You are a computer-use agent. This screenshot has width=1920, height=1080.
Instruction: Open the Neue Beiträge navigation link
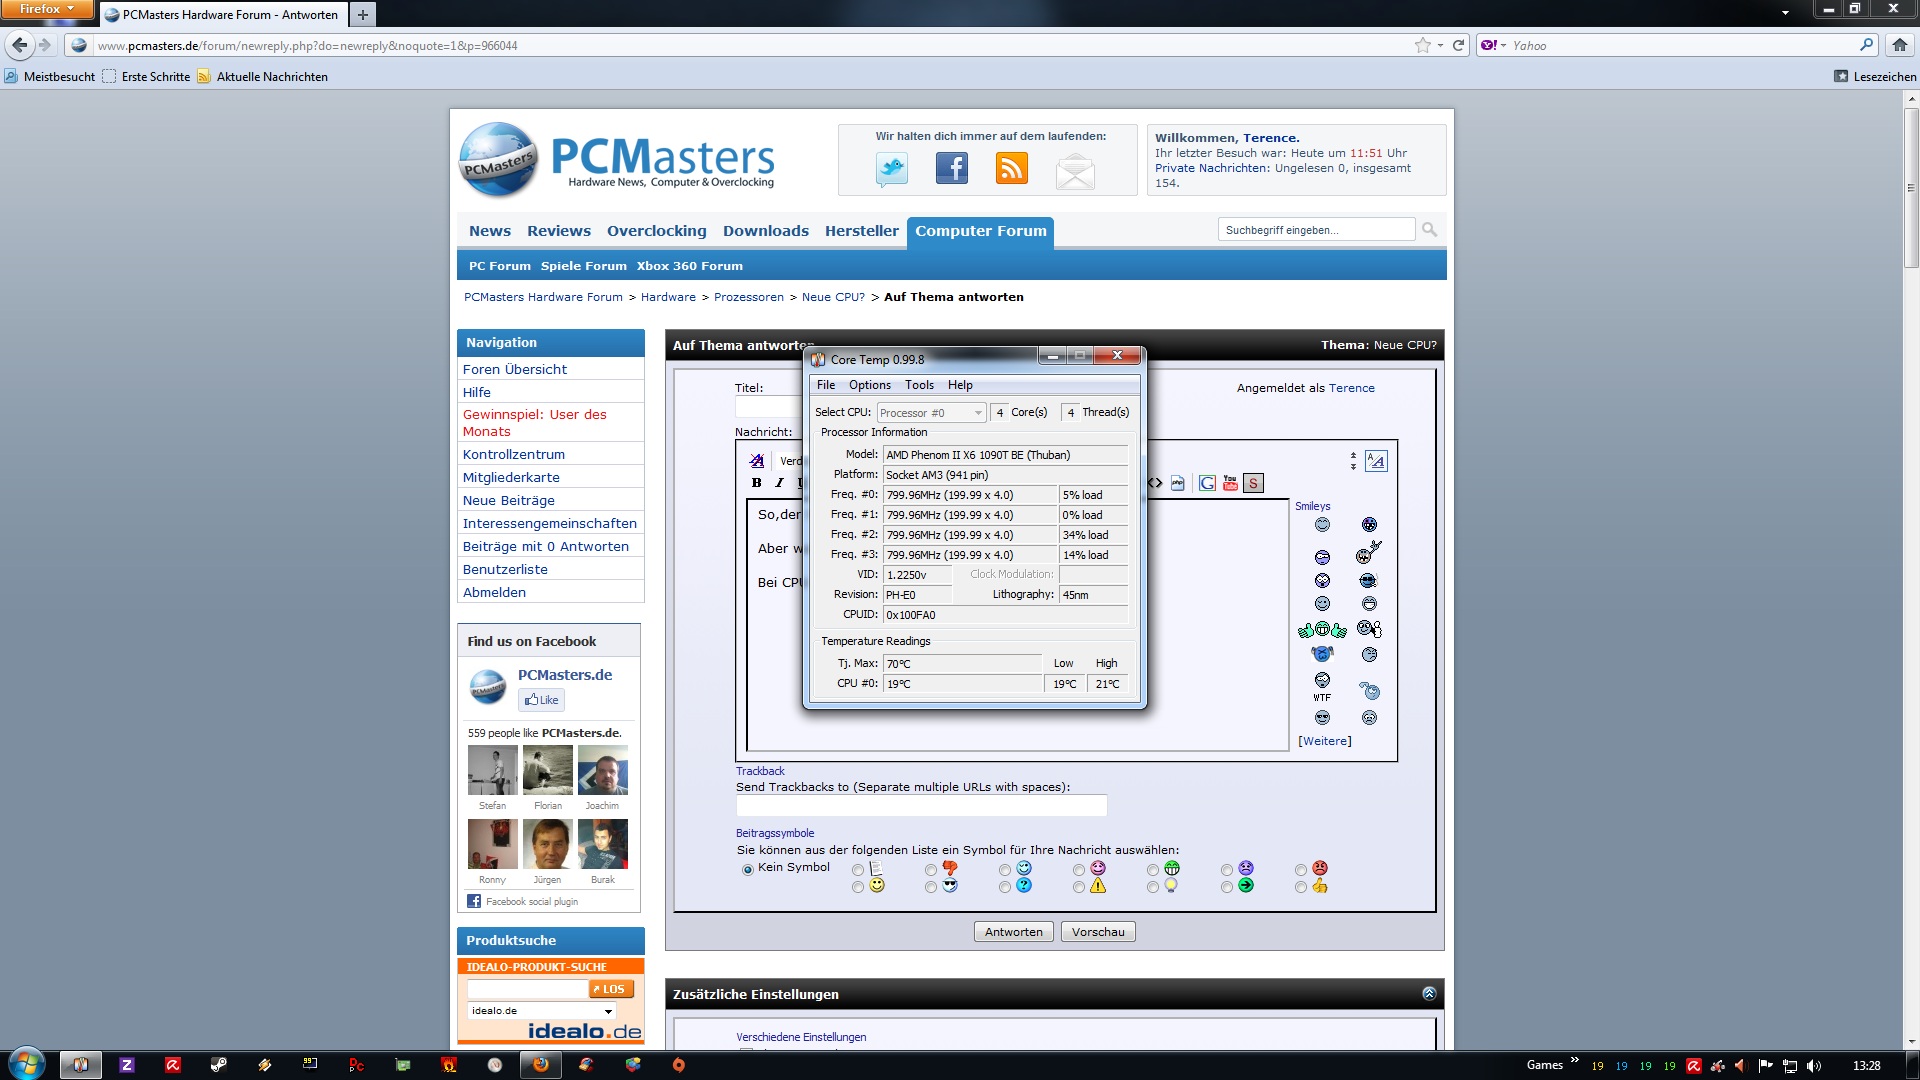coord(508,501)
